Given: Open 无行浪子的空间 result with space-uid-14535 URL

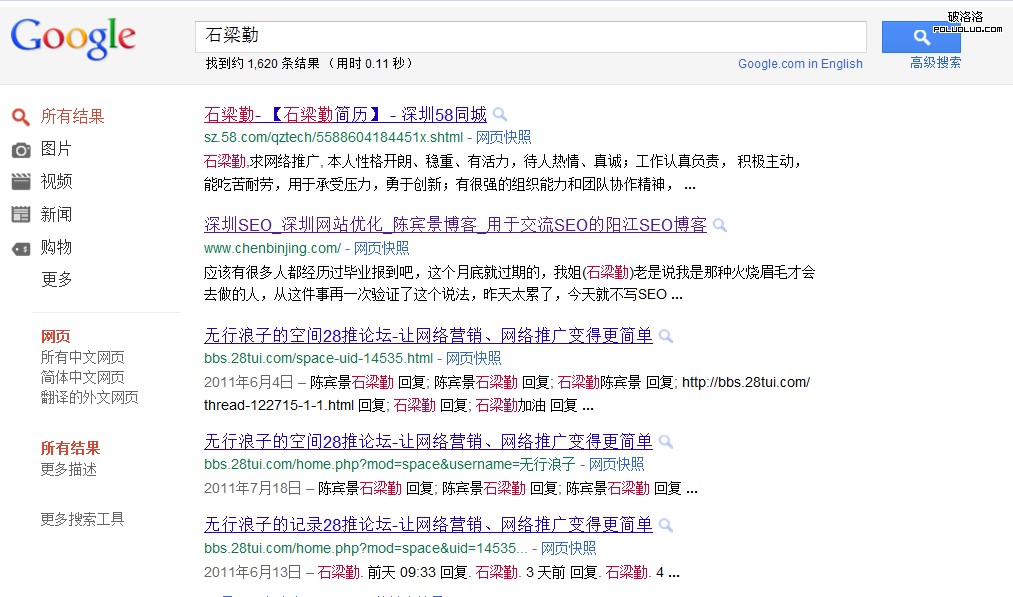Looking at the screenshot, I should (x=428, y=335).
